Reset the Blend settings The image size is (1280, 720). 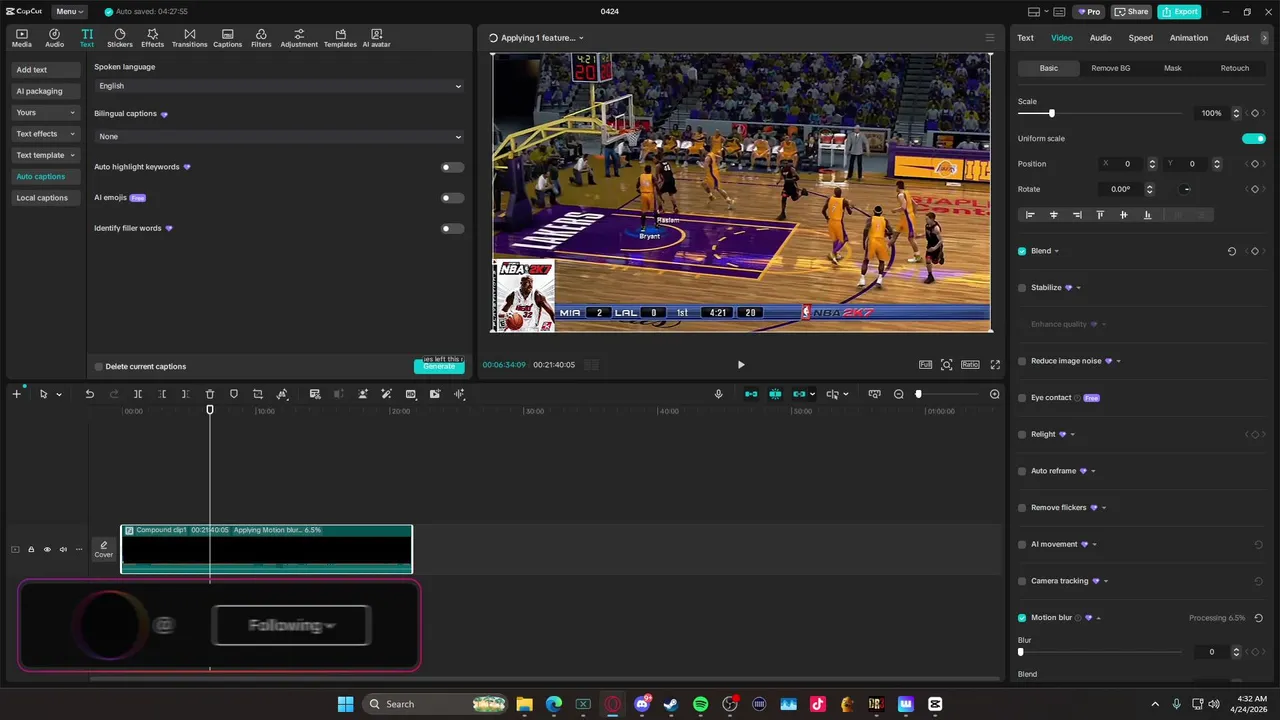tap(1231, 251)
